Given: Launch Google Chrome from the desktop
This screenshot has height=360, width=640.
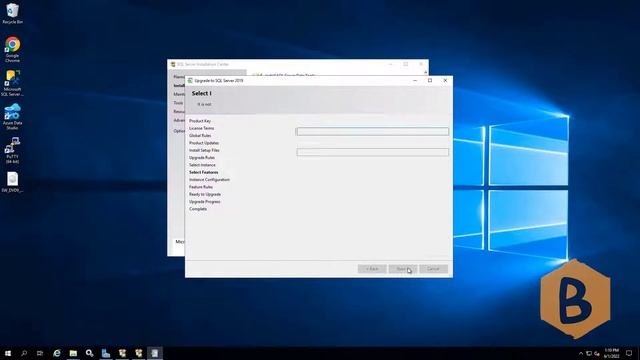Looking at the screenshot, I should point(12,50).
